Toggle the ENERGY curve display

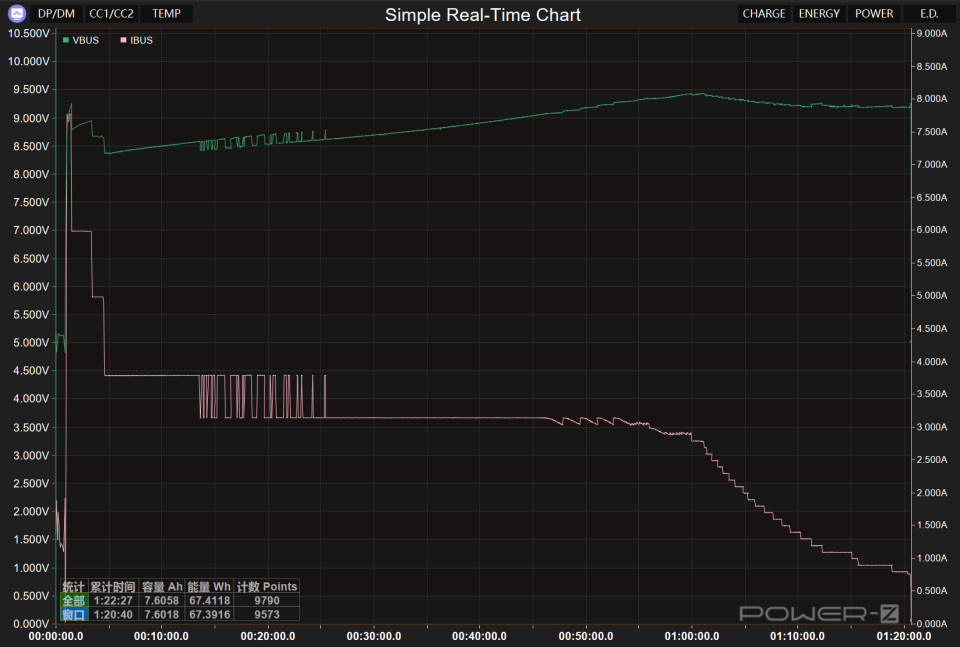(819, 13)
